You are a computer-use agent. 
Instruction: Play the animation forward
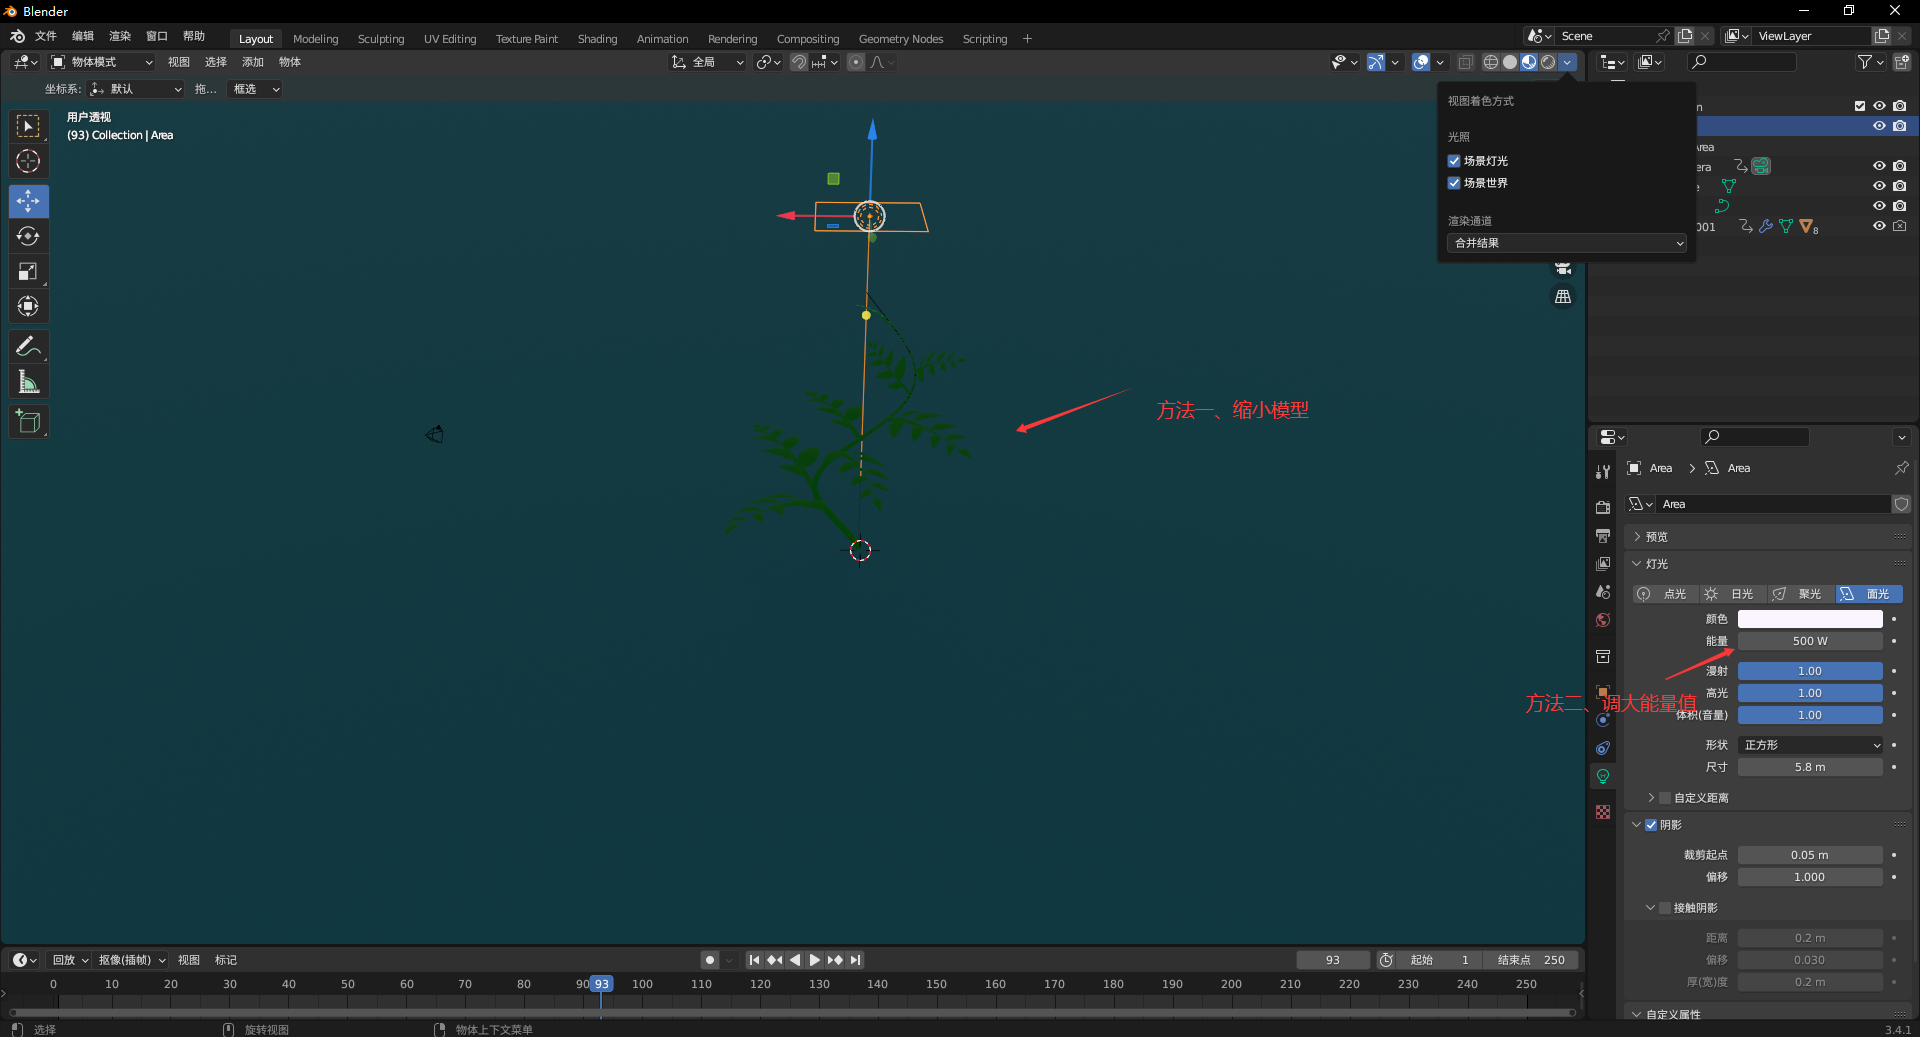[x=814, y=960]
